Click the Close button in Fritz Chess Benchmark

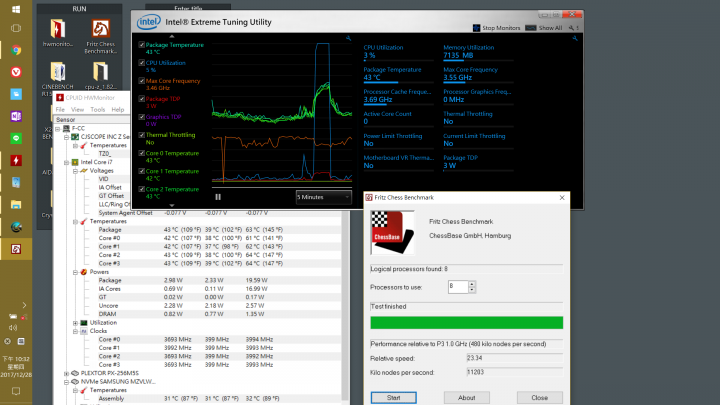point(540,398)
